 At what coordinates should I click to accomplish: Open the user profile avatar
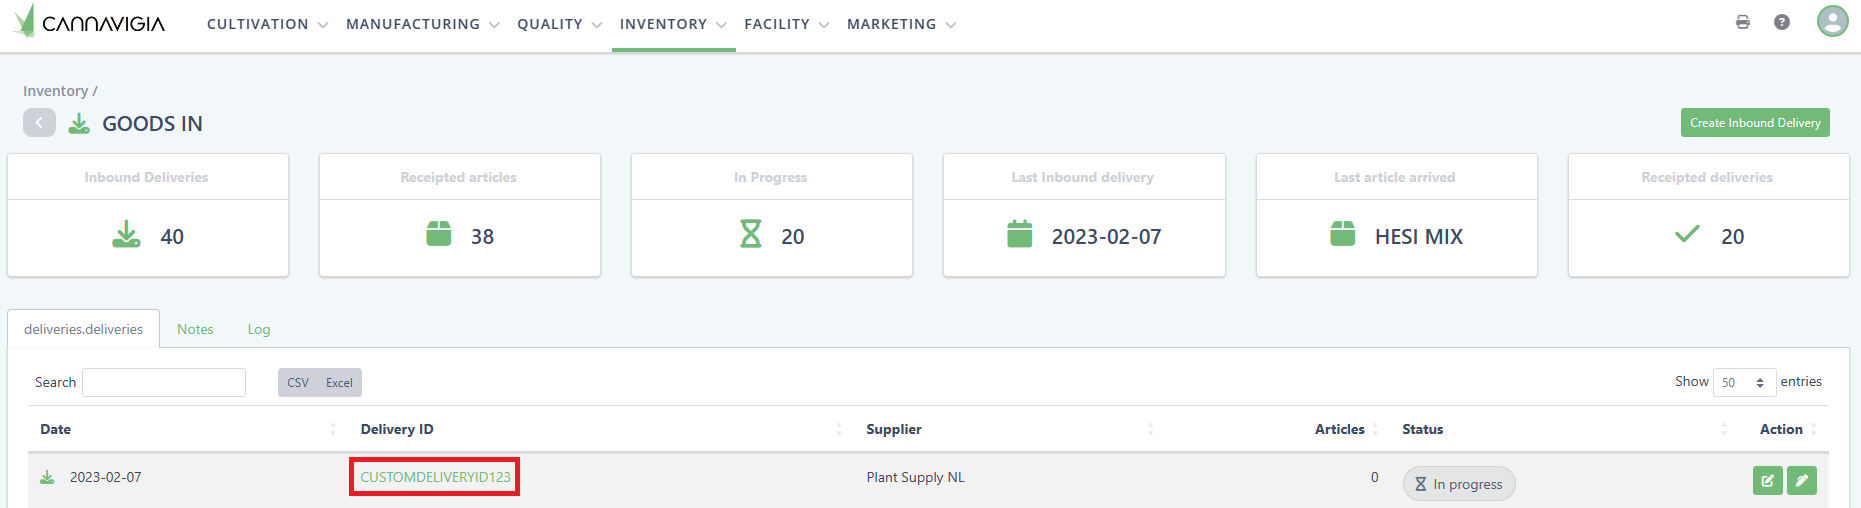click(1832, 21)
